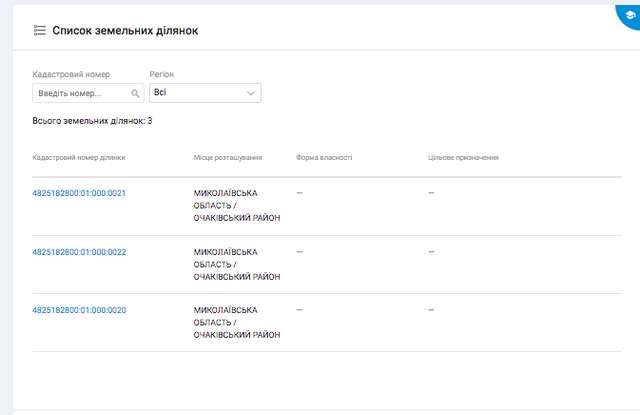Screen dimensions: 640x415
Task: Select location cell of parcel ending 0022
Action: point(237,264)
